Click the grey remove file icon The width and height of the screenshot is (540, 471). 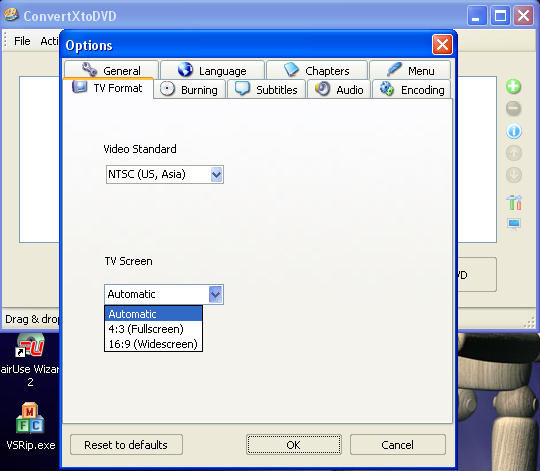[x=513, y=108]
